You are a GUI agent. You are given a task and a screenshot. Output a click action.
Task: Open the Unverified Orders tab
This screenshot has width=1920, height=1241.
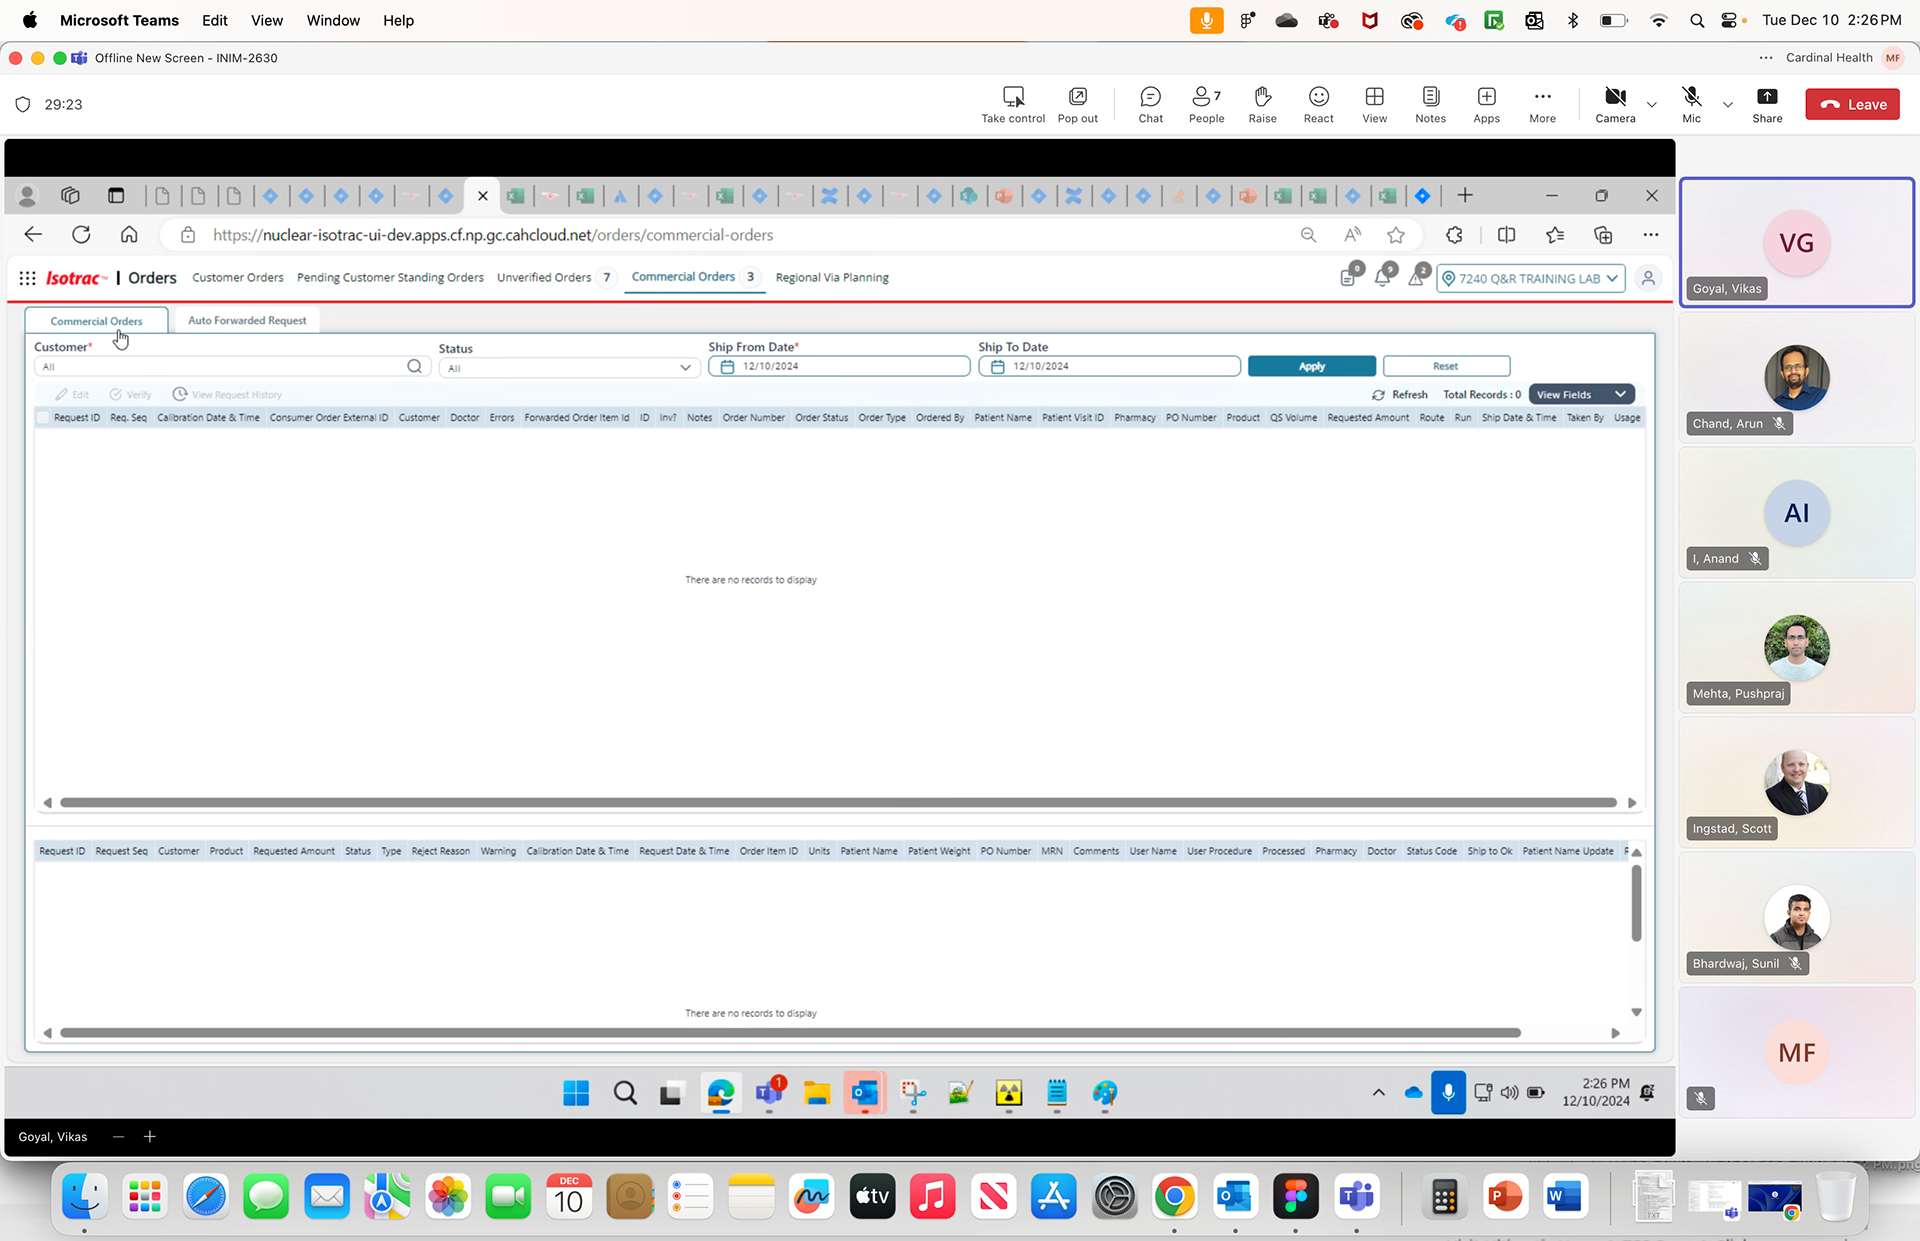click(x=544, y=278)
